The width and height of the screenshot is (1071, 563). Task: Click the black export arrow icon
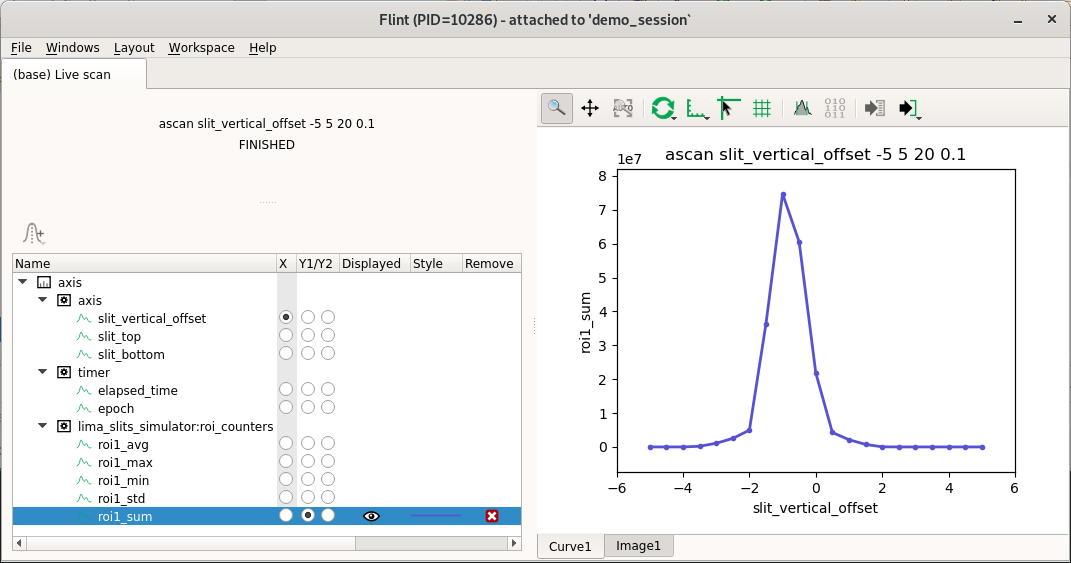click(908, 108)
